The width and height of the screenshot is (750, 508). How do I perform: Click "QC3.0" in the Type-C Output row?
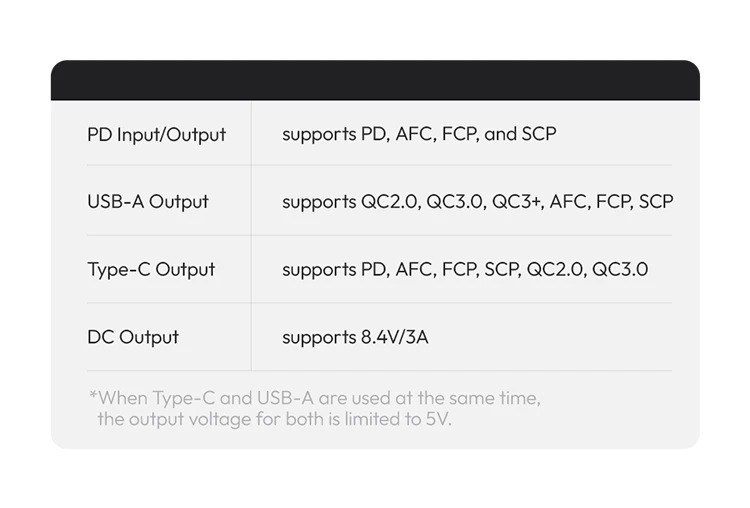tap(620, 269)
